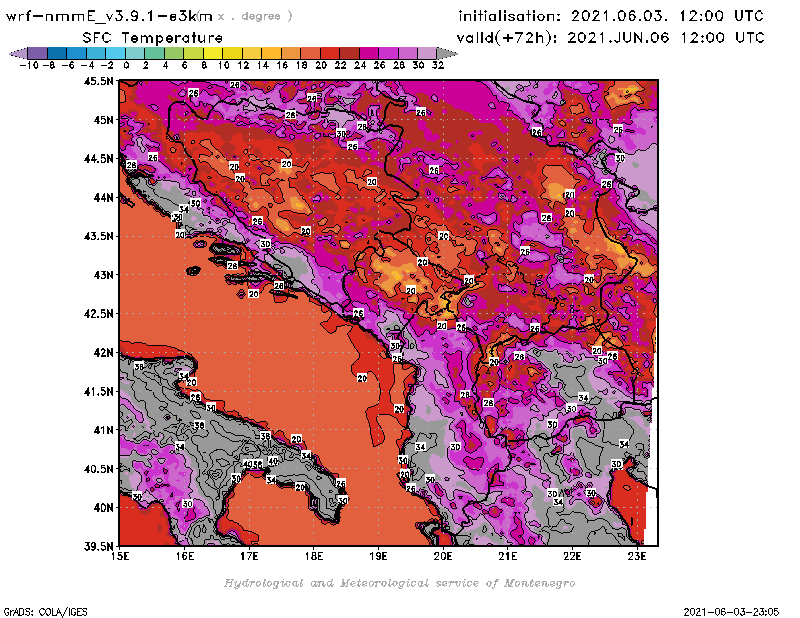The width and height of the screenshot is (800, 618).
Task: Select the magenta legend swatch between 24 and 26
Action: 369,53
